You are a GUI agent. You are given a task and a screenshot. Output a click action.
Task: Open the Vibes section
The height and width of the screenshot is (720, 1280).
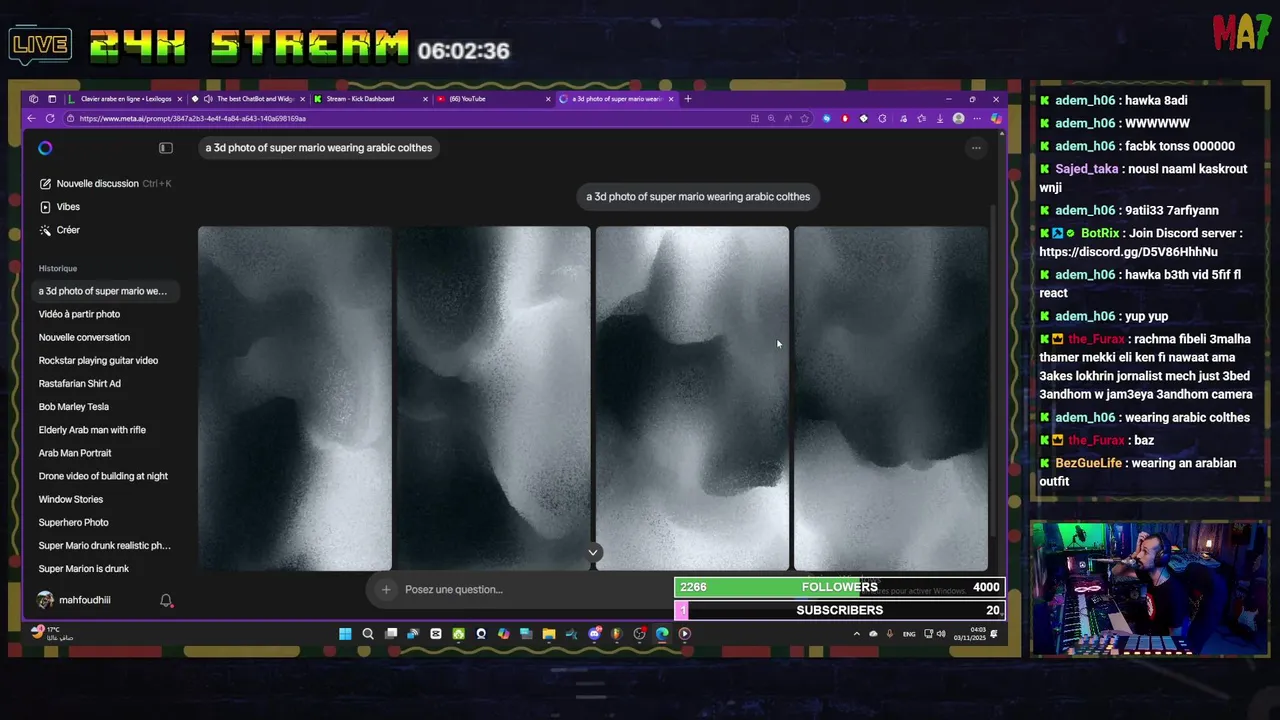[60, 207]
